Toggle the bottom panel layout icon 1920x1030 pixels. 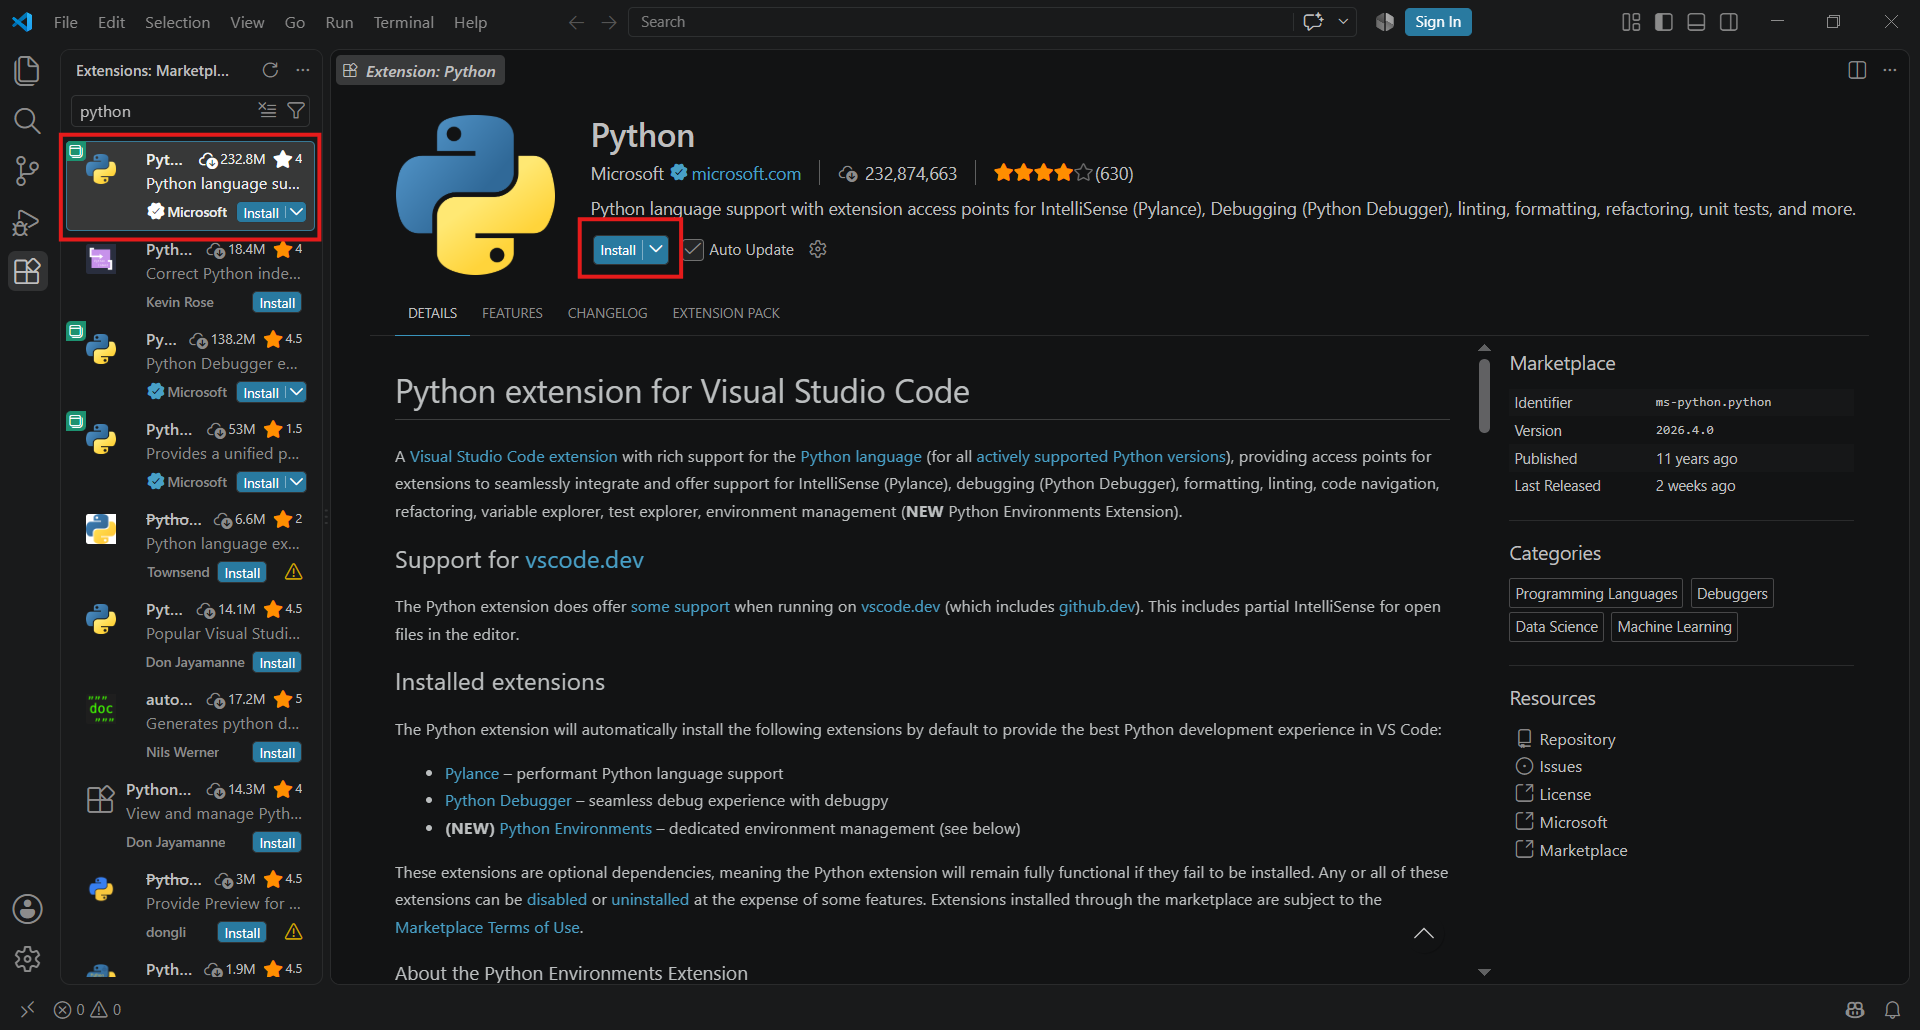coord(1696,22)
